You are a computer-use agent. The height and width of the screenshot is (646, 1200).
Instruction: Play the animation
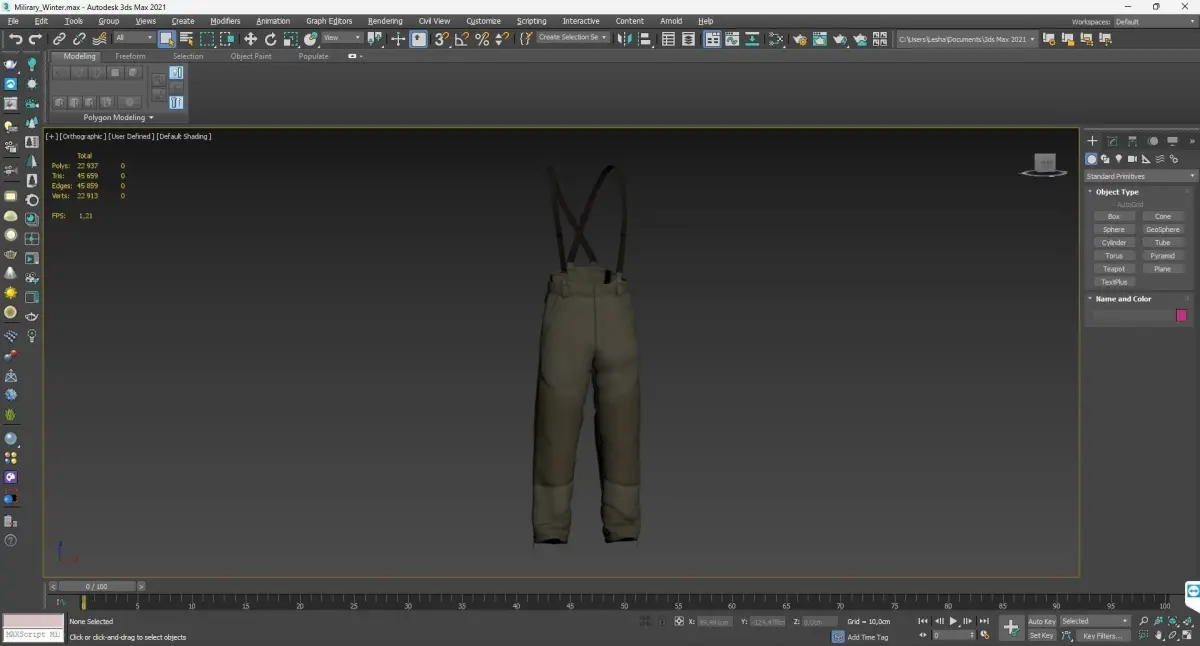tap(953, 621)
